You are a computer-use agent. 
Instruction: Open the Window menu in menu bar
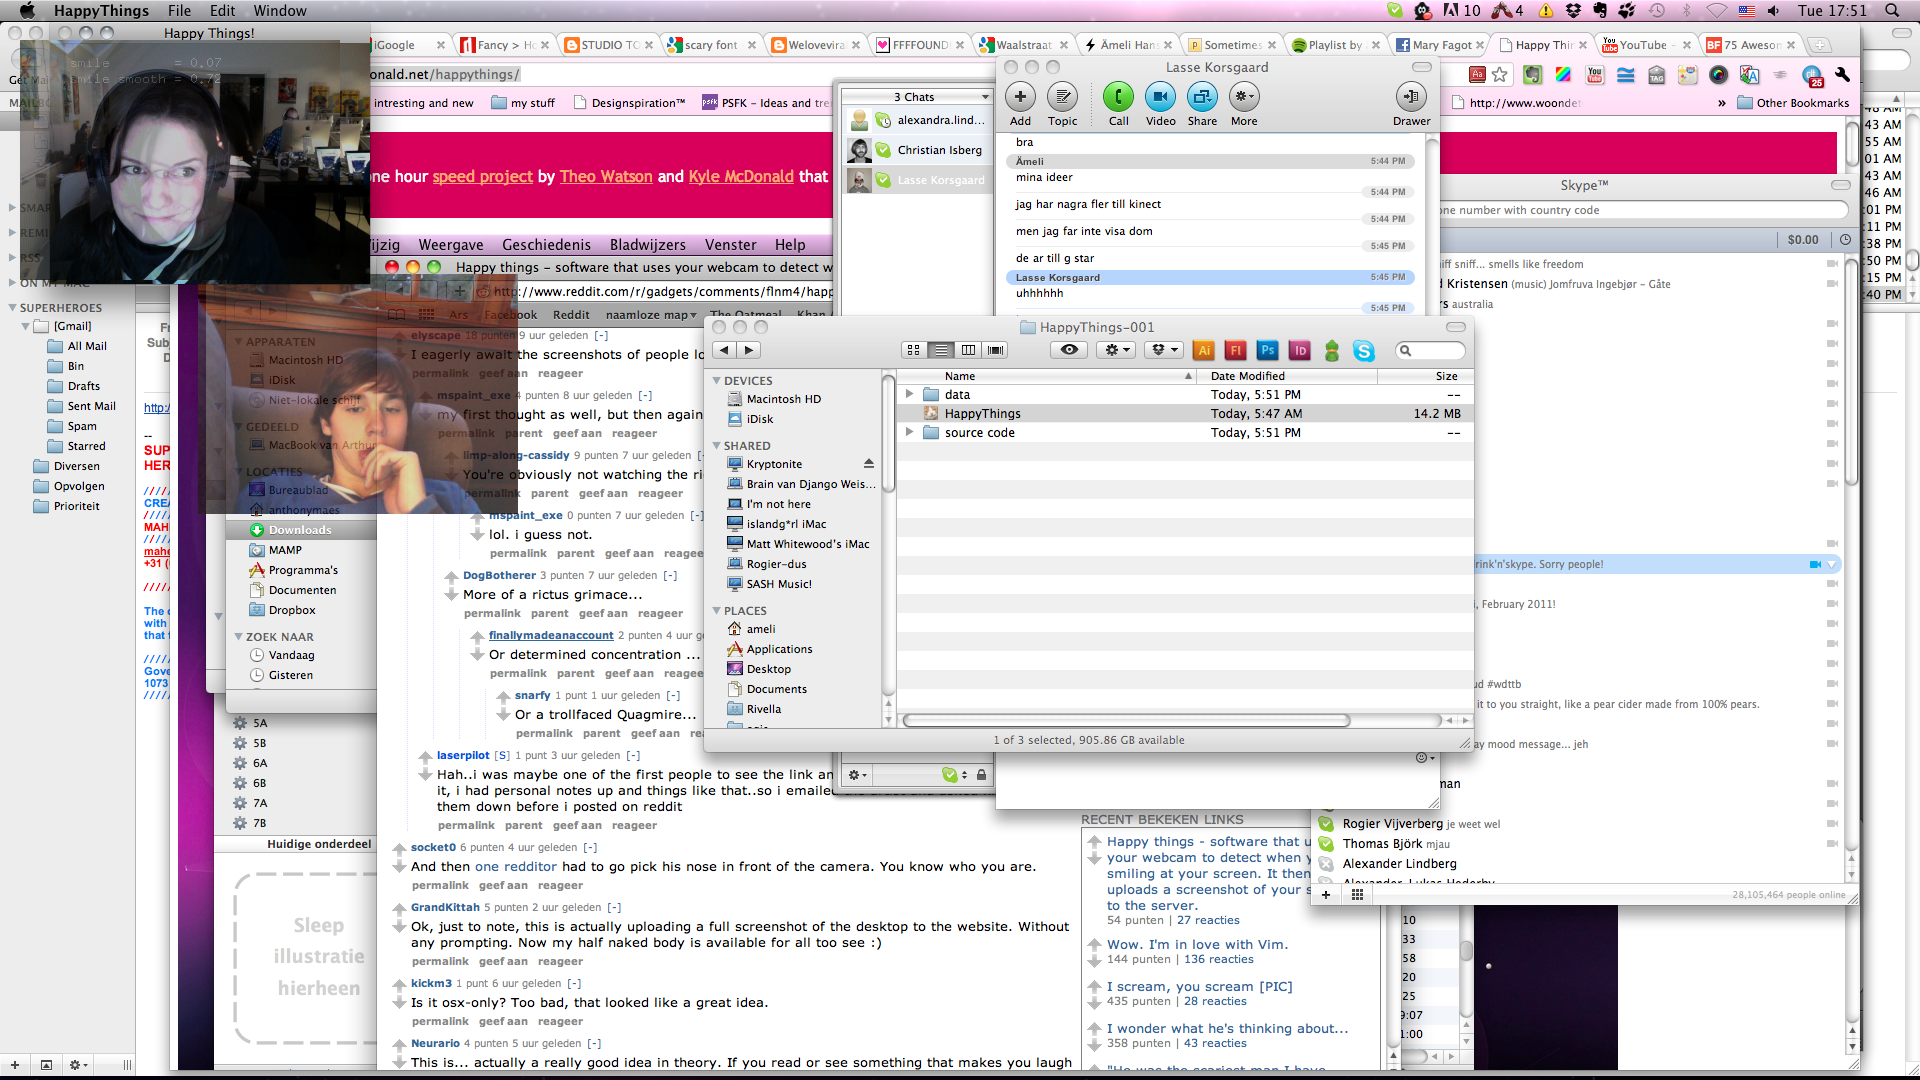point(279,11)
